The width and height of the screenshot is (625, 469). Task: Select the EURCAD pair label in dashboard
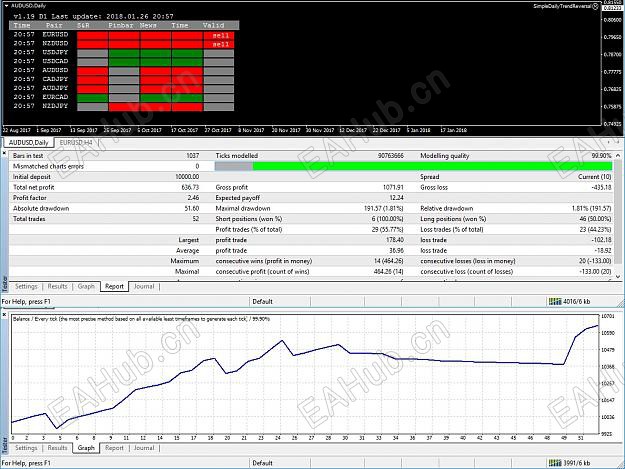55,97
